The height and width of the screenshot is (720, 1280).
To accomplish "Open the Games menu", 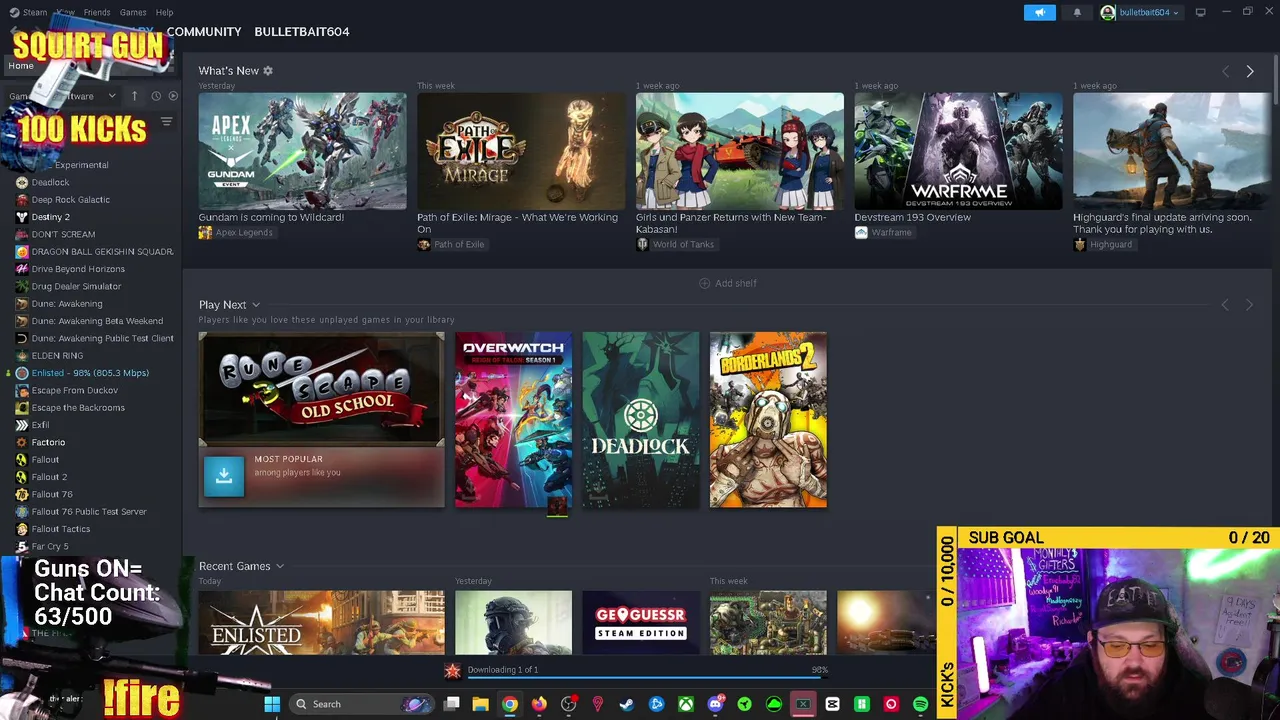I will point(133,12).
